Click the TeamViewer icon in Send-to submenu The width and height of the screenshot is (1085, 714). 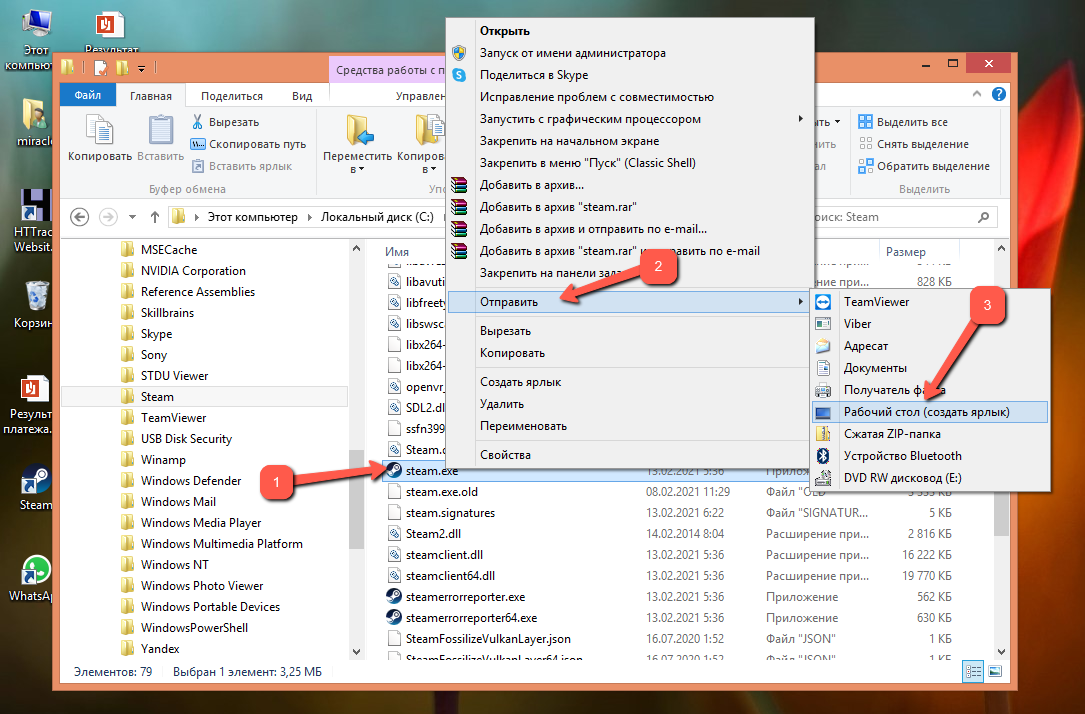tap(823, 302)
